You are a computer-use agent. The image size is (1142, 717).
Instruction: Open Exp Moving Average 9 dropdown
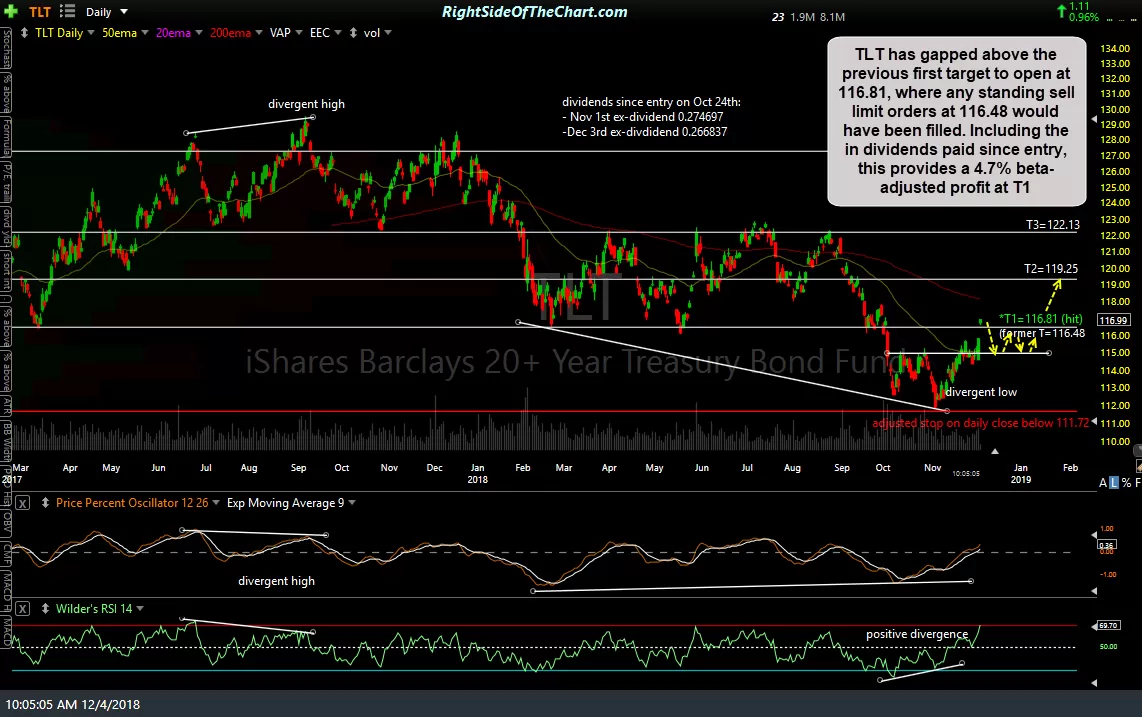(353, 503)
